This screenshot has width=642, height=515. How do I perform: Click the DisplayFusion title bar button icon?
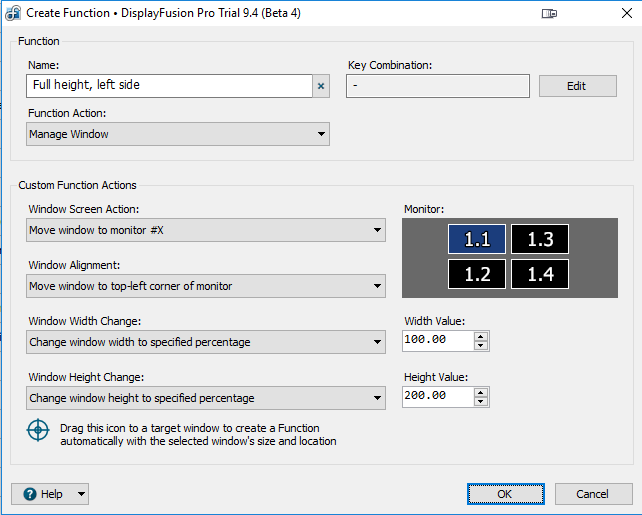tap(549, 13)
